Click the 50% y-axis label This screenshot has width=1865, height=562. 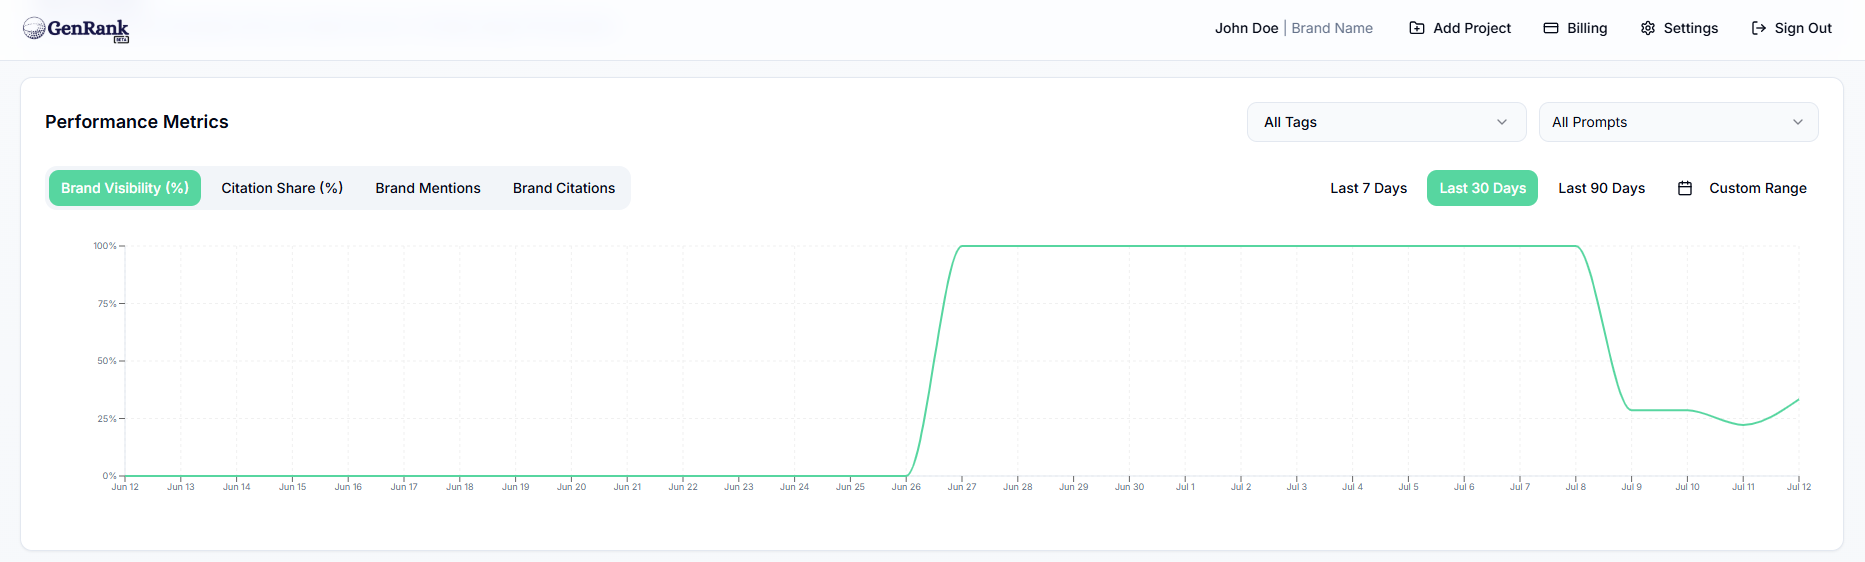(x=107, y=361)
